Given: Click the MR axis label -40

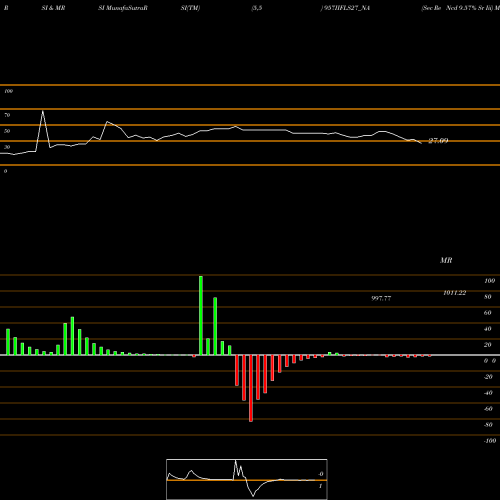Looking at the screenshot, I should (488, 393).
